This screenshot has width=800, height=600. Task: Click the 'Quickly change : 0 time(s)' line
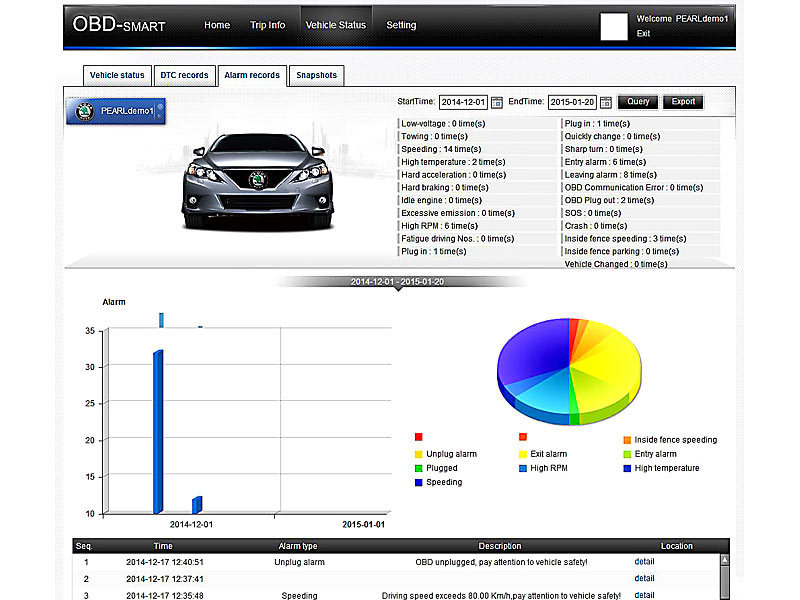tap(612, 136)
